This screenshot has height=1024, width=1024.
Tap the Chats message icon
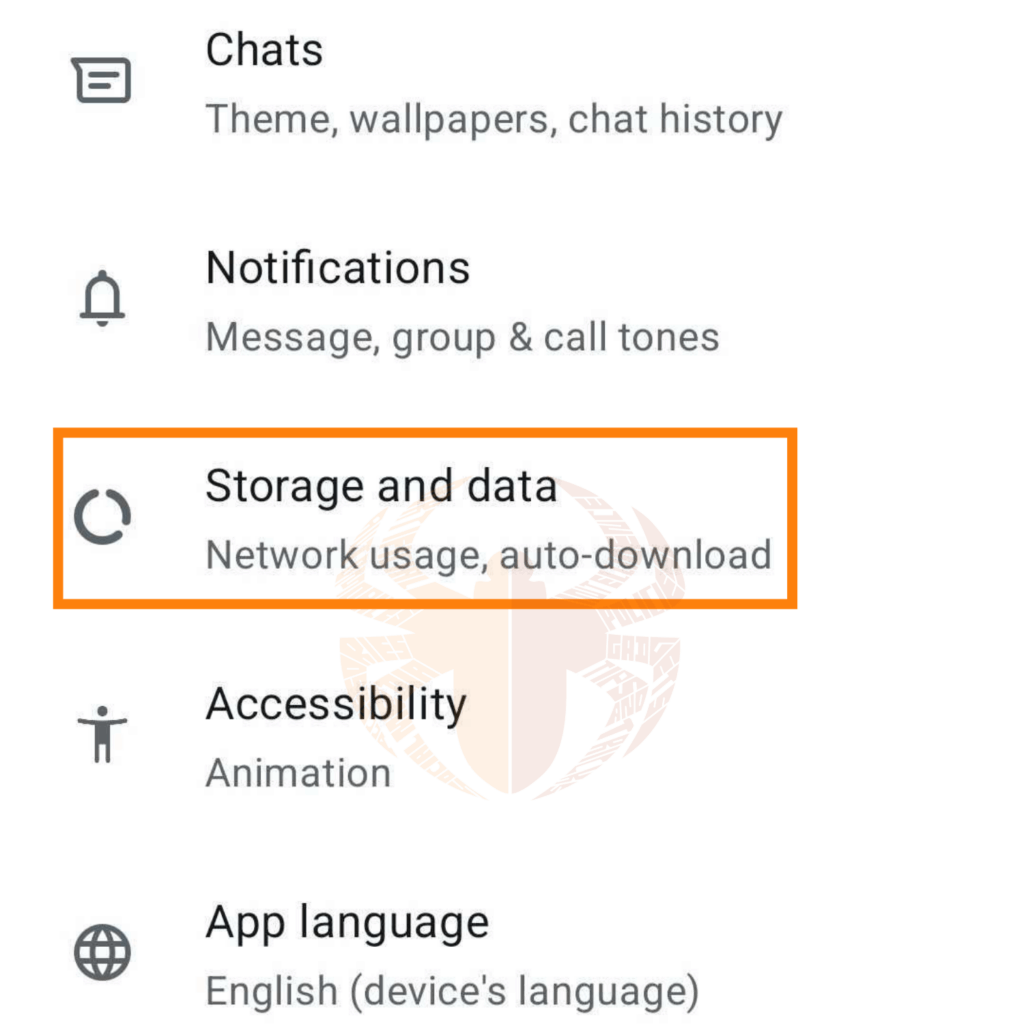[x=101, y=80]
